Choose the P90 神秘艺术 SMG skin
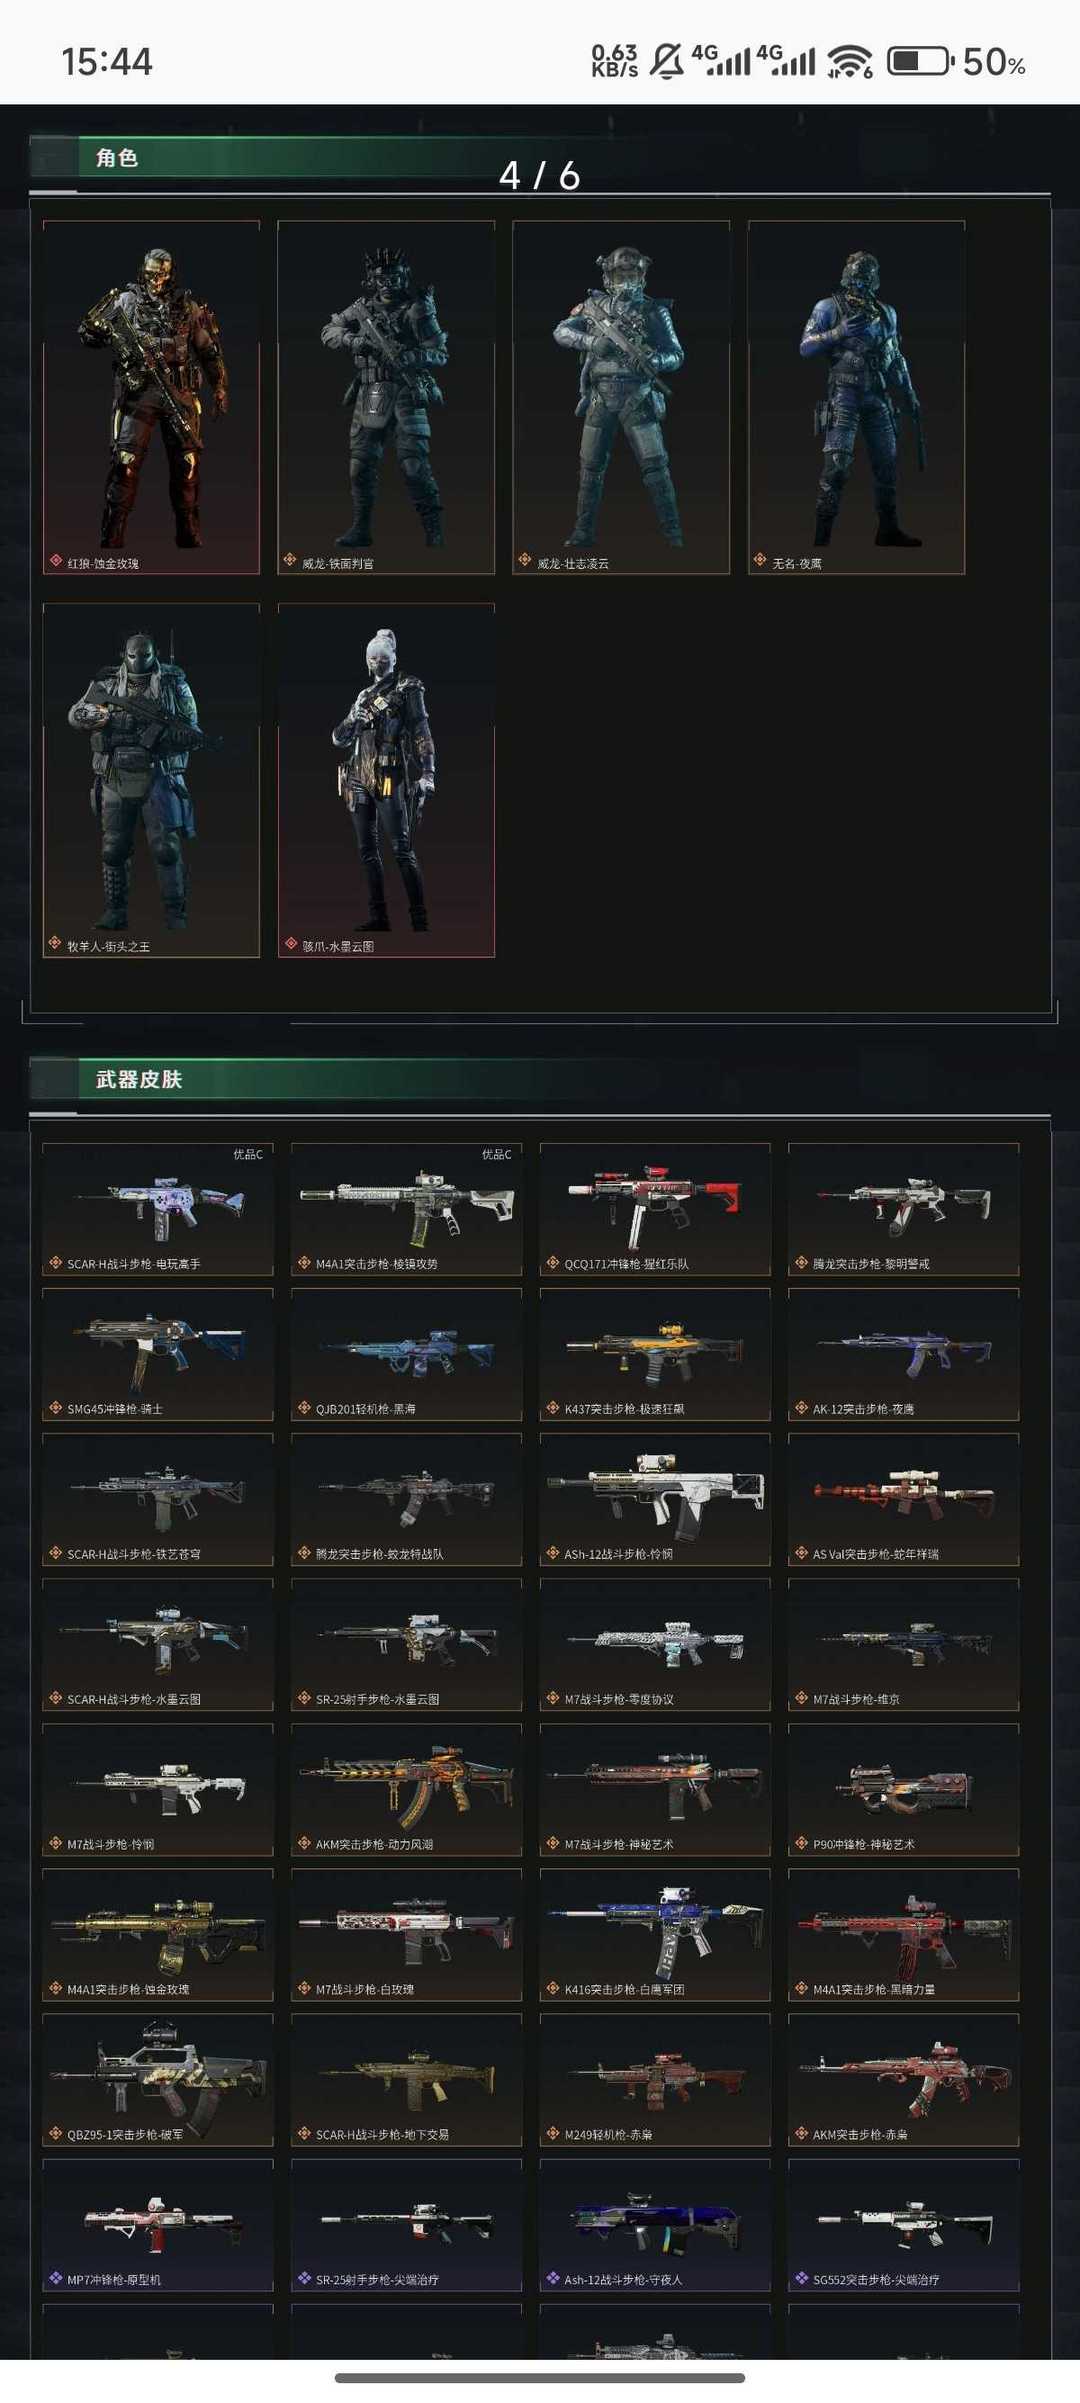The height and width of the screenshot is (2403, 1080). click(903, 1789)
